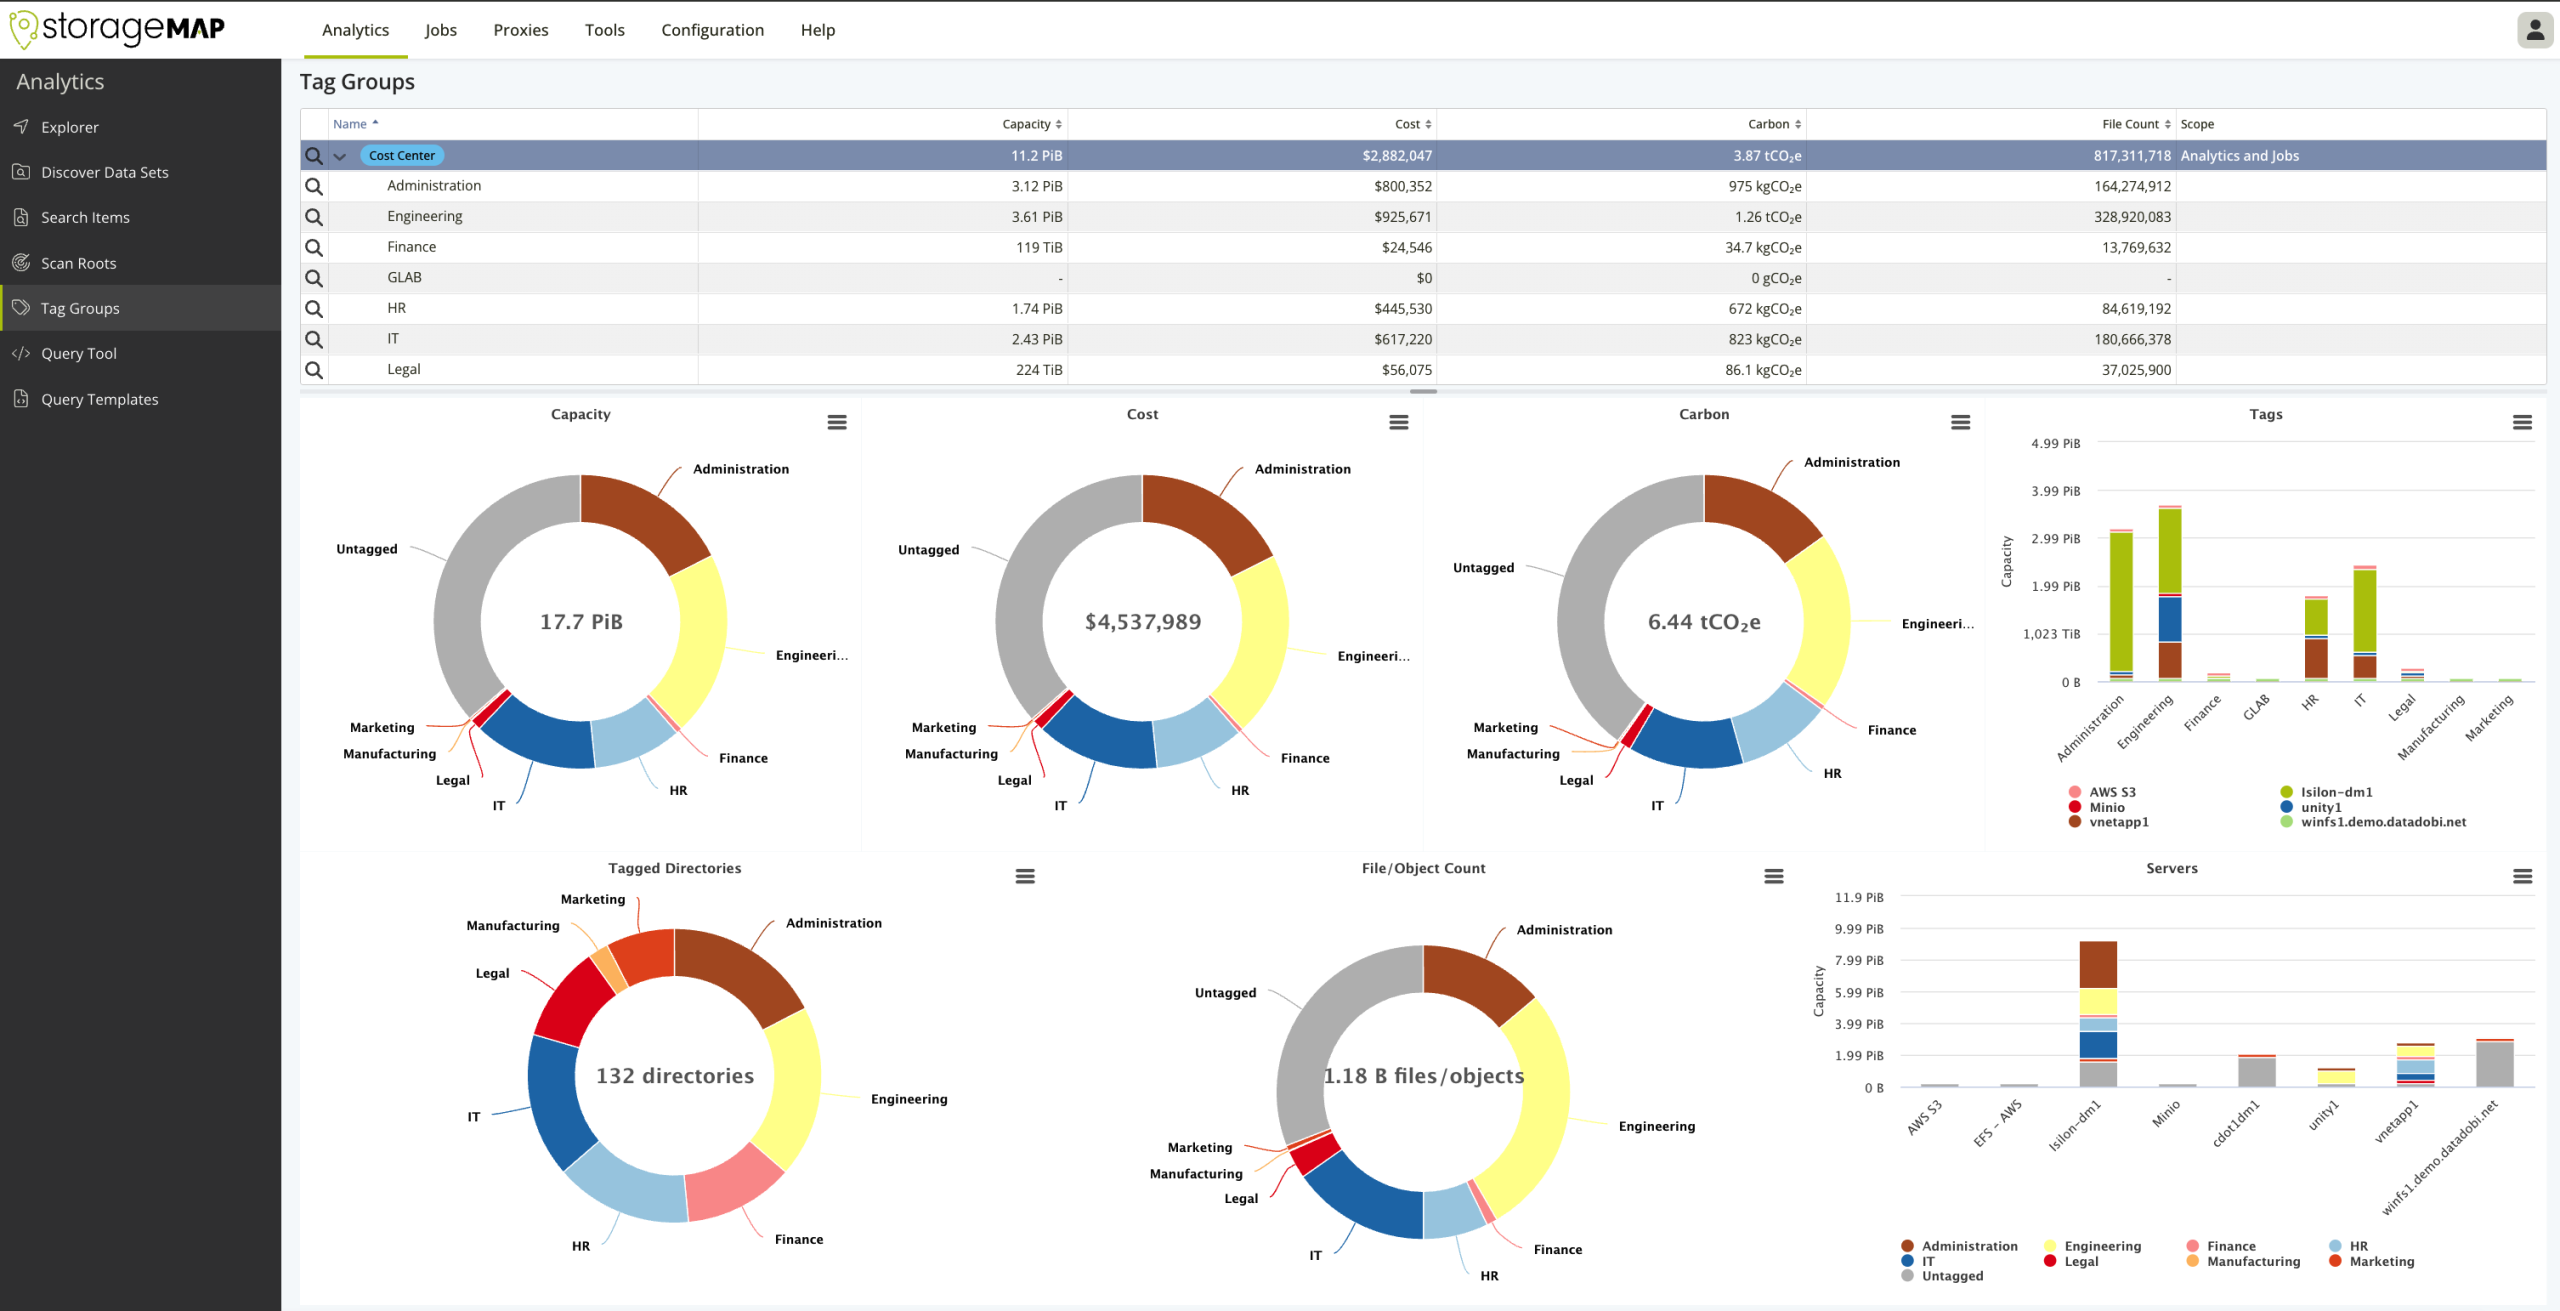This screenshot has width=2560, height=1311.
Task: Toggle Untagged legend item in Servers chart
Action: point(1951,1276)
